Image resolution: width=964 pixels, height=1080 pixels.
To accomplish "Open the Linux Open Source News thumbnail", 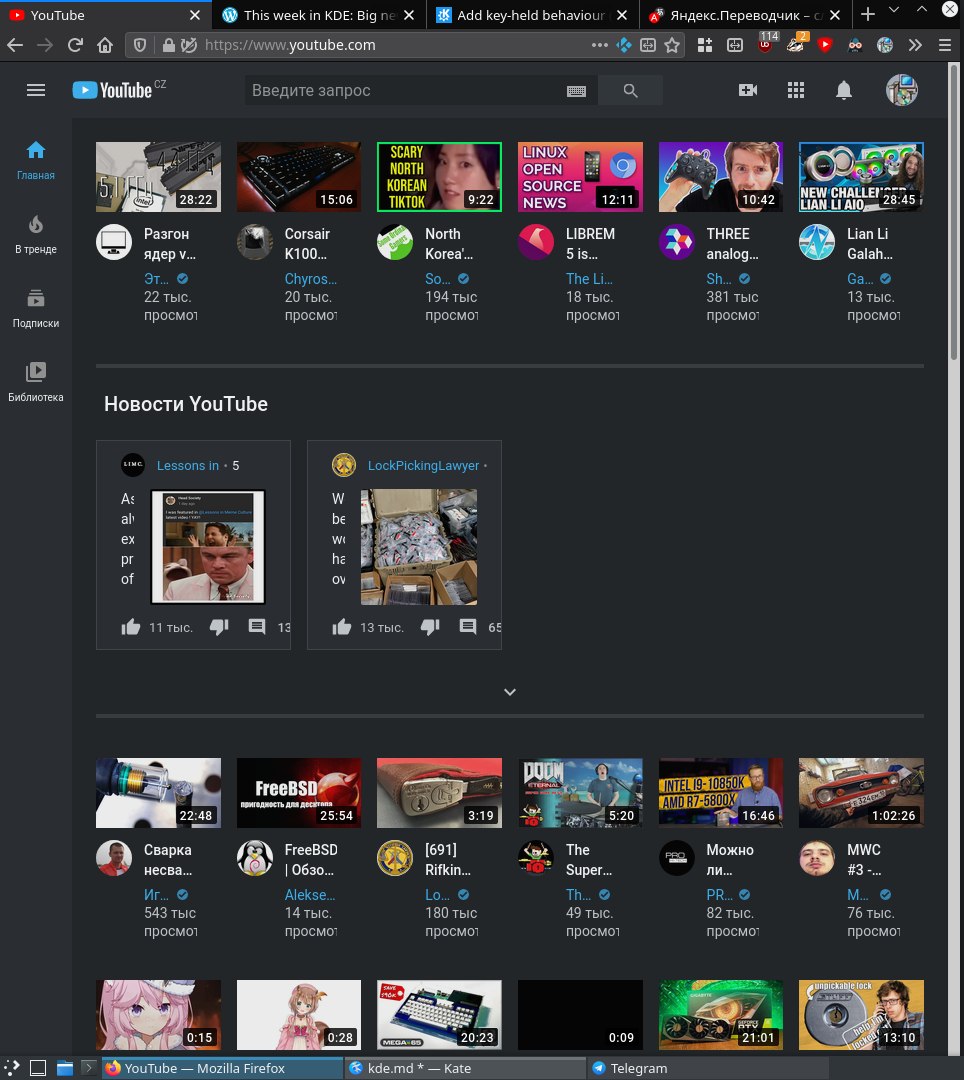I will coord(580,177).
